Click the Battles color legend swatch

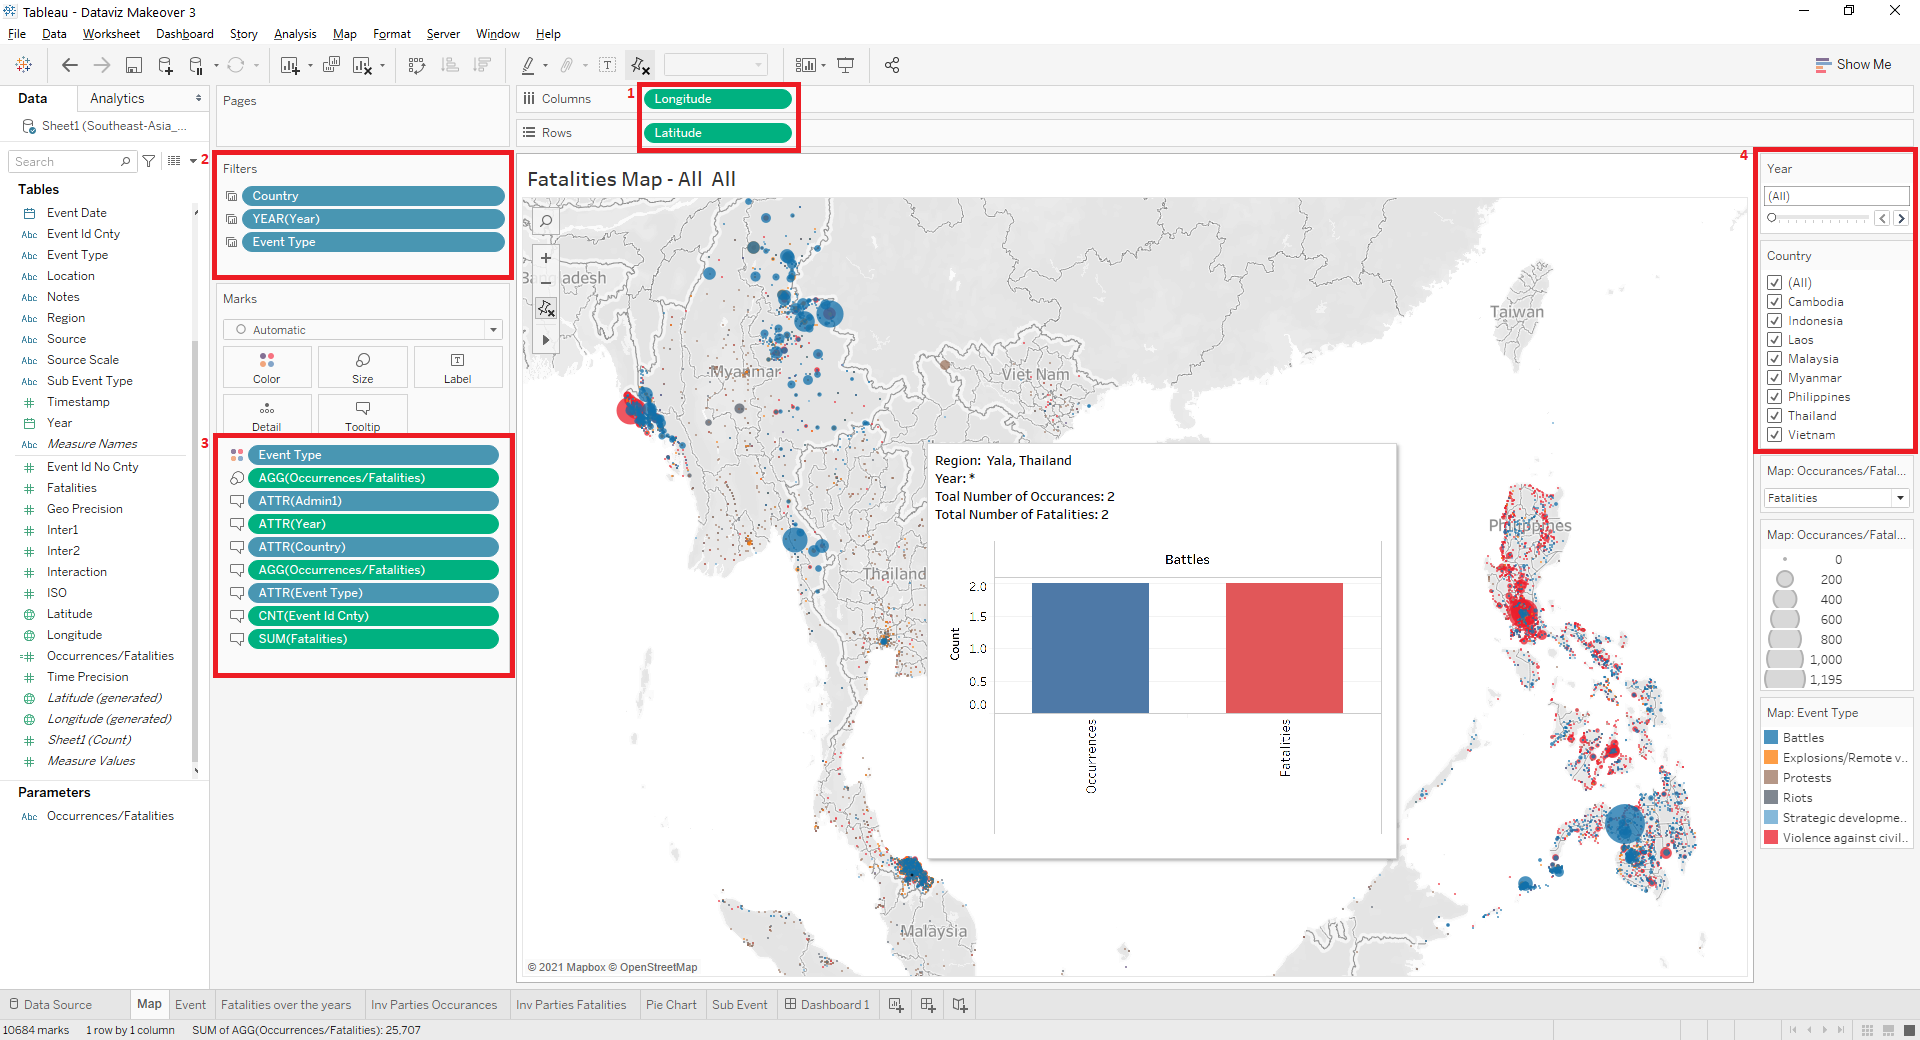tap(1771, 738)
